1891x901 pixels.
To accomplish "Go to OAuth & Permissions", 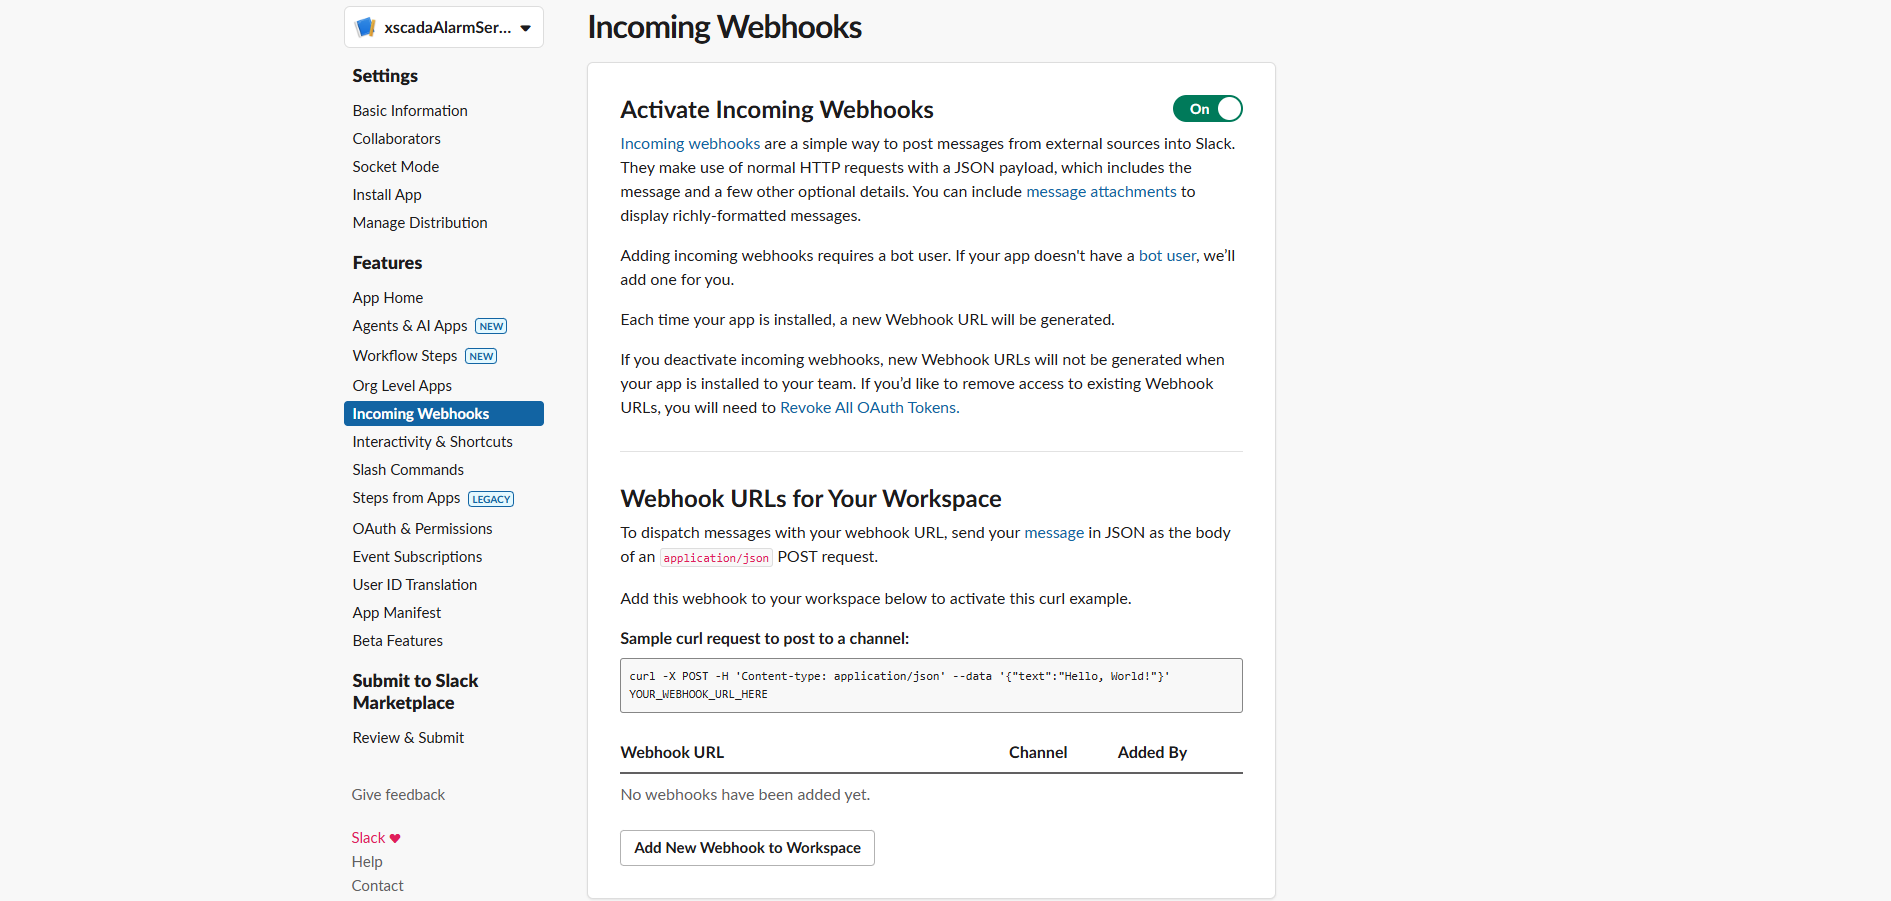I will click(x=422, y=529).
